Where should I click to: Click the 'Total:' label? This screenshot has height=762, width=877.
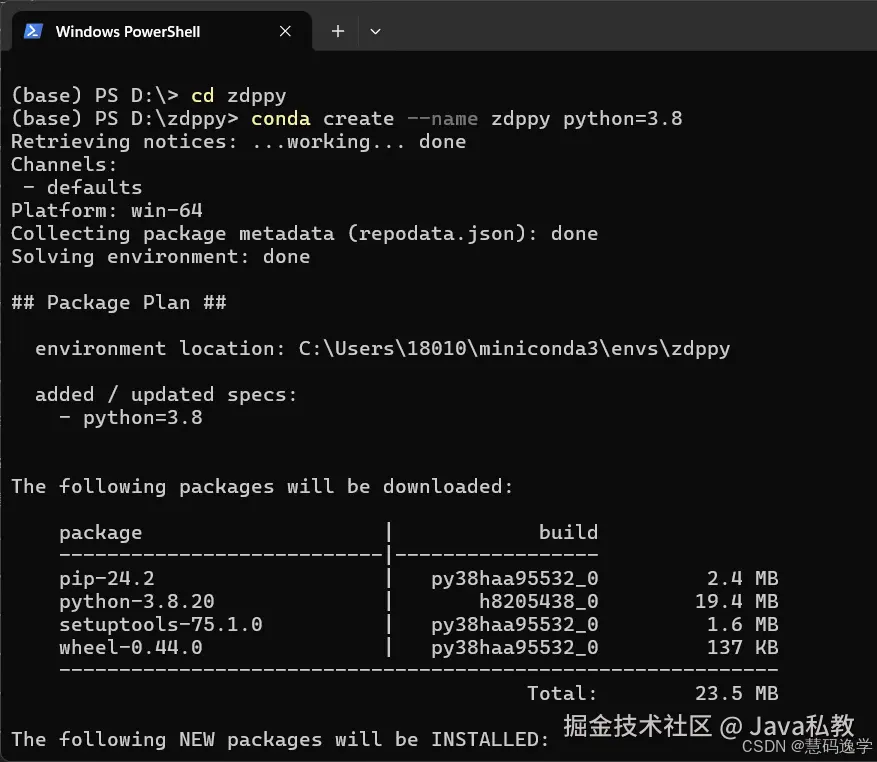pyautogui.click(x=562, y=694)
